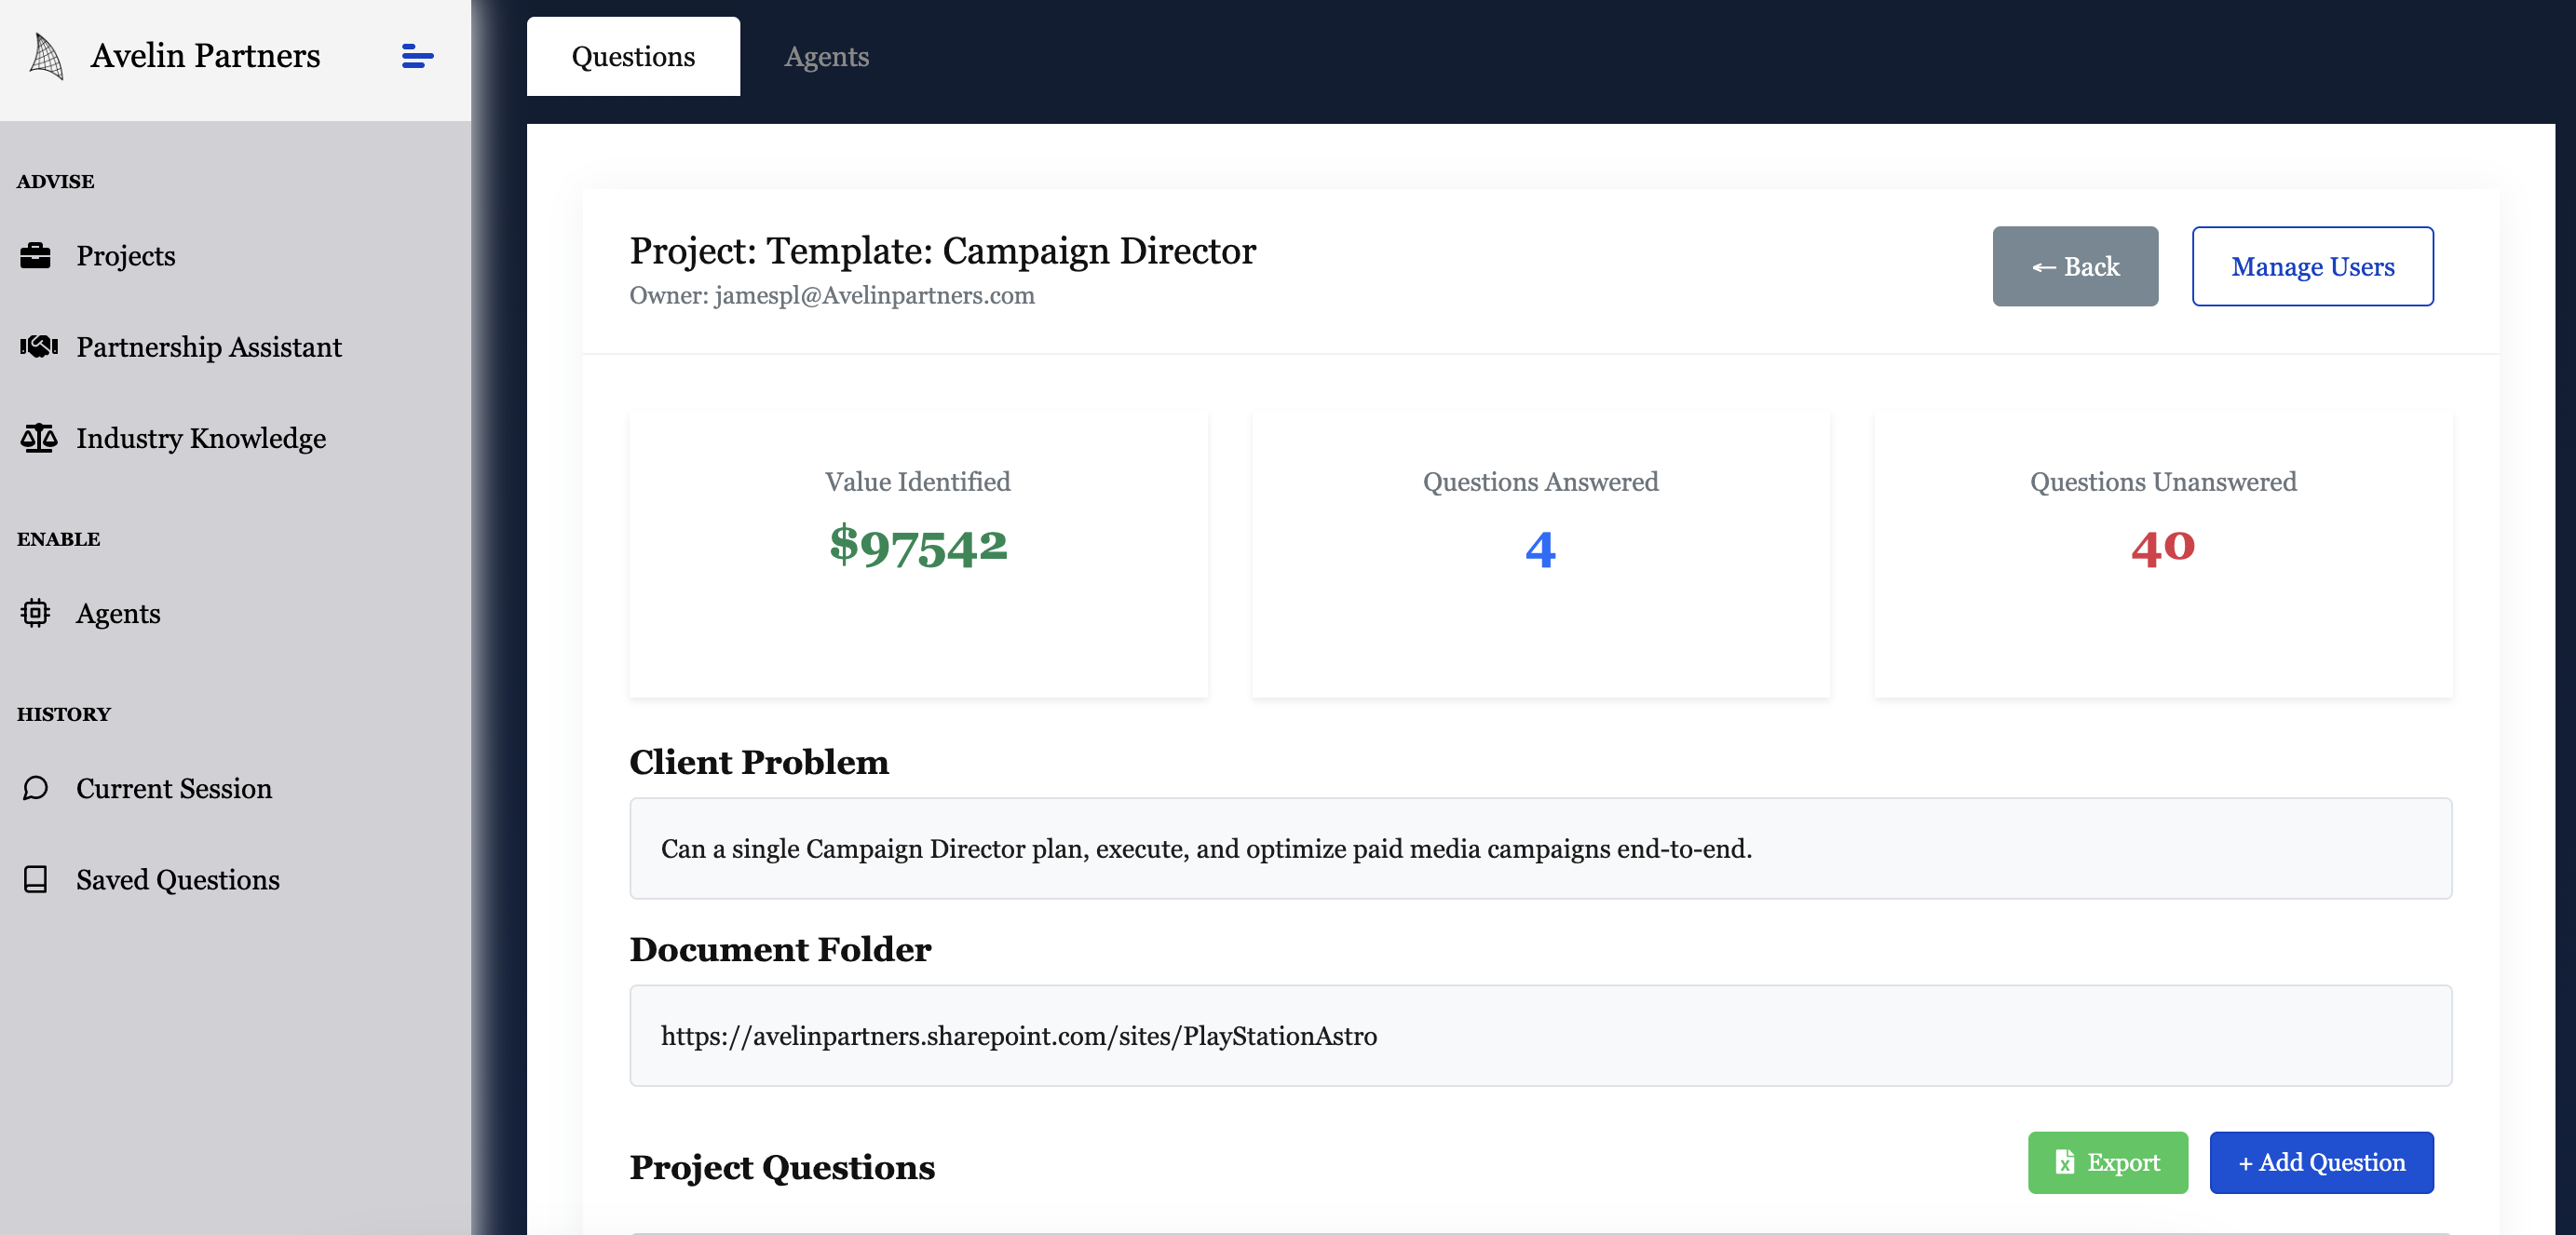The width and height of the screenshot is (2576, 1235).
Task: Open Manage Users
Action: click(2312, 266)
